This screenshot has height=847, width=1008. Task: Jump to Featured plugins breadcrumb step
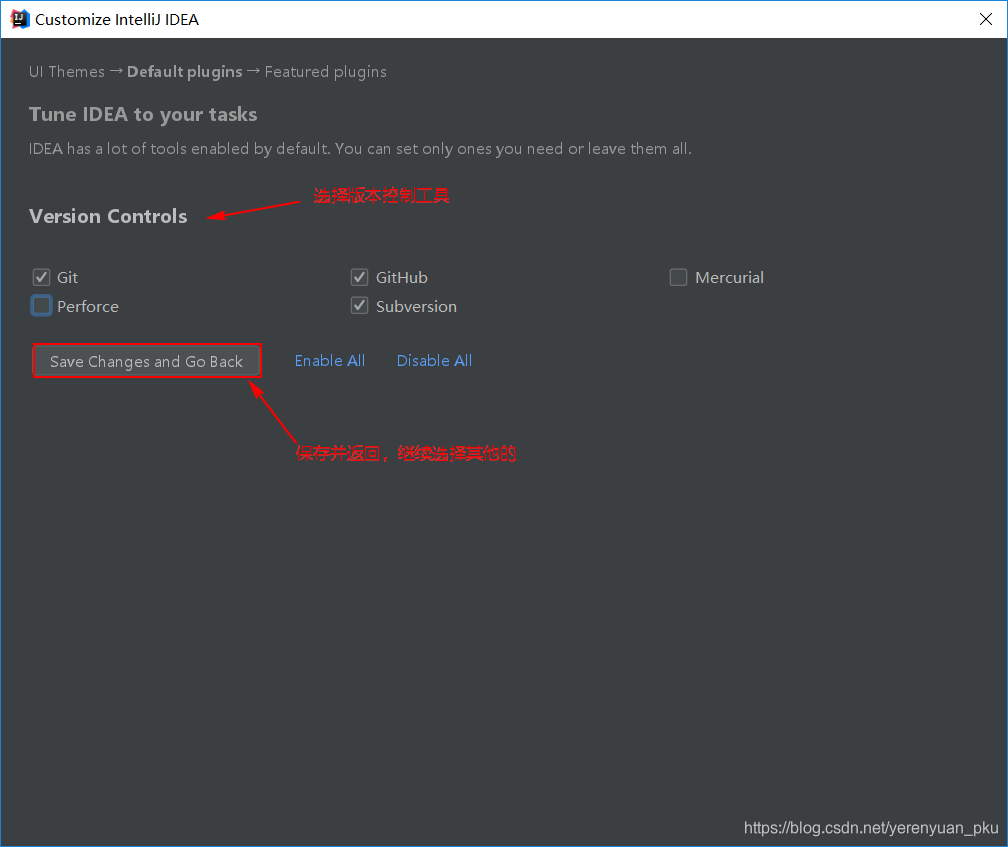pos(326,71)
